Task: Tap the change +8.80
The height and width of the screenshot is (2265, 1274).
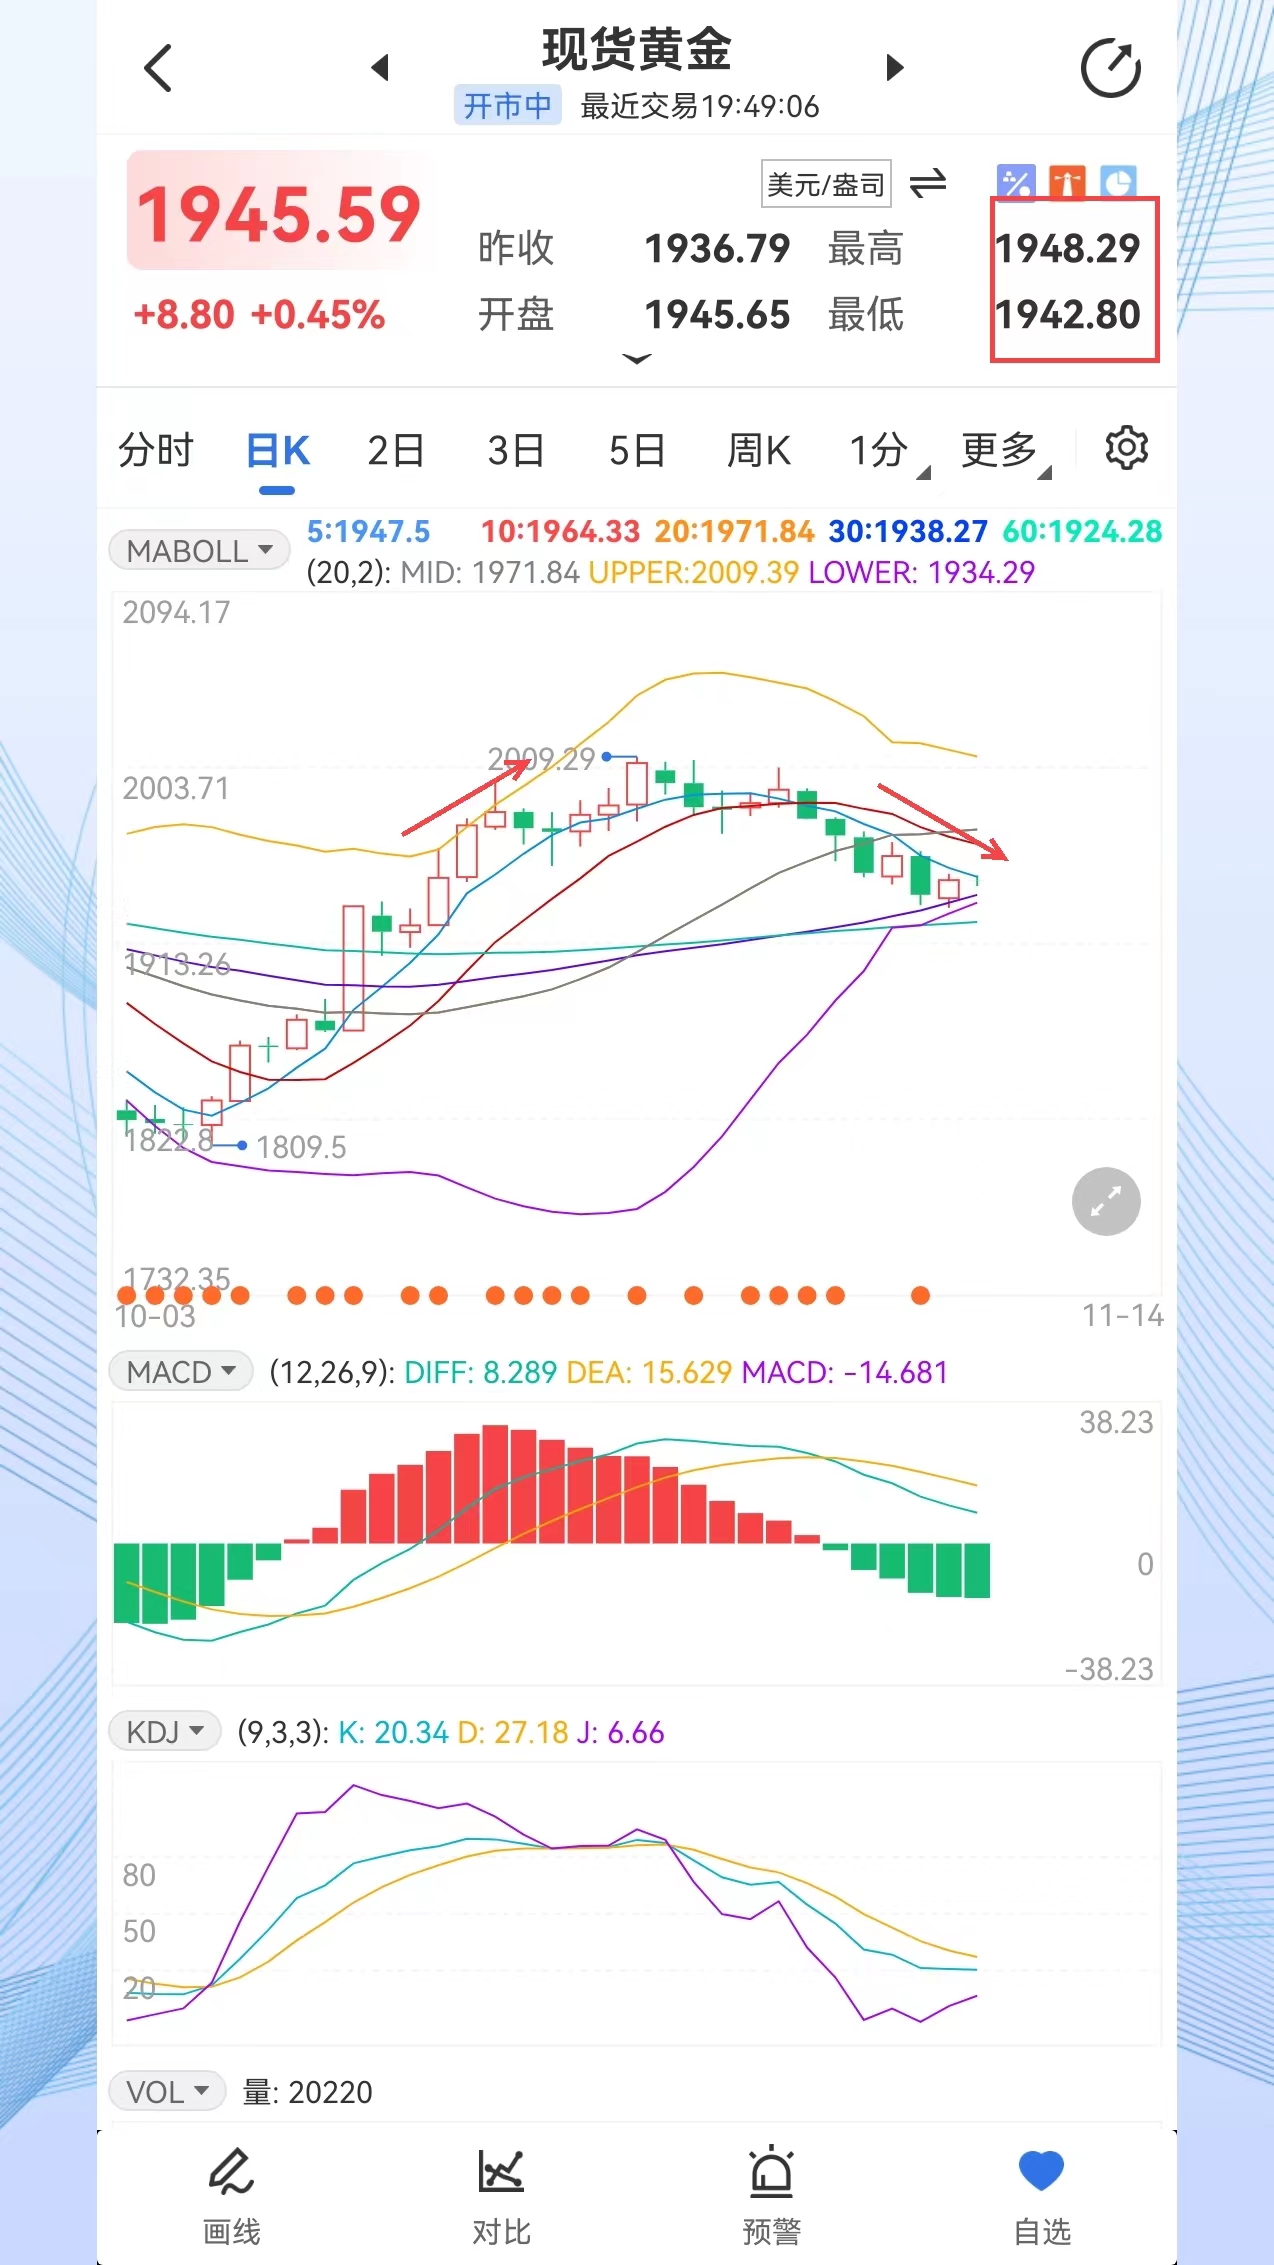Action: (x=184, y=315)
